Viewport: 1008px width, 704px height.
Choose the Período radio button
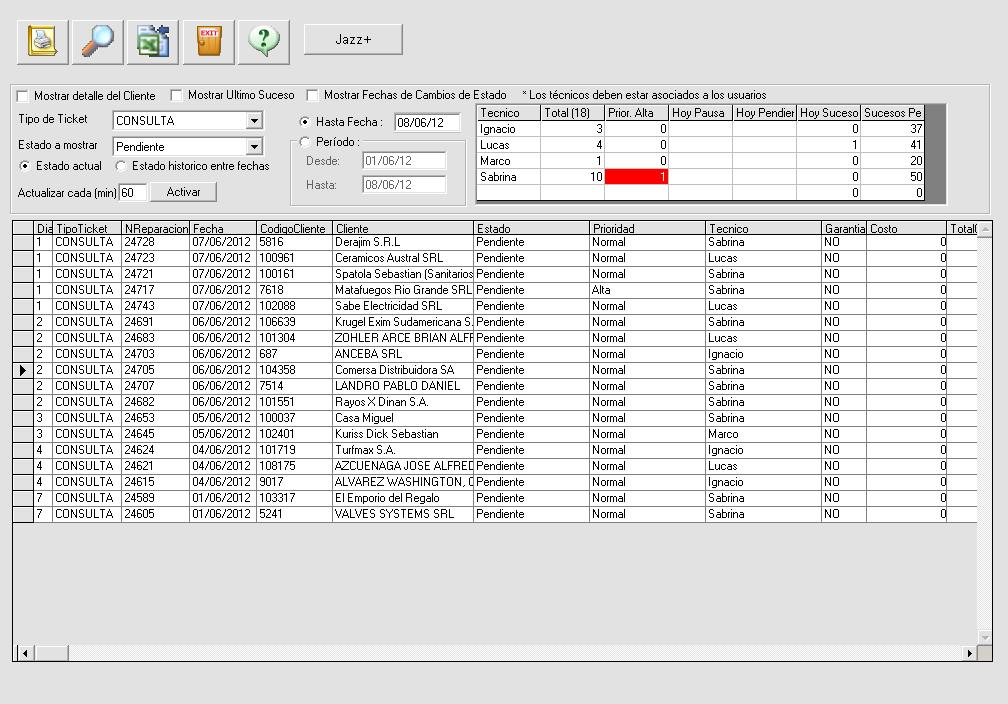point(306,142)
